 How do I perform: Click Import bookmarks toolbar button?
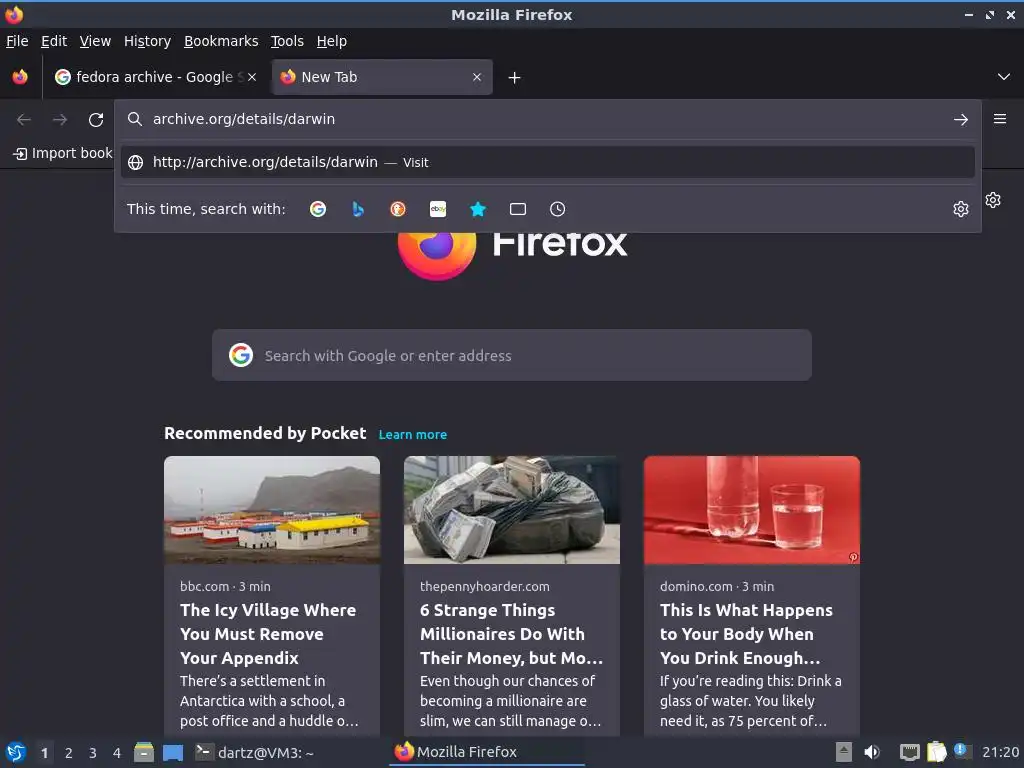click(63, 153)
